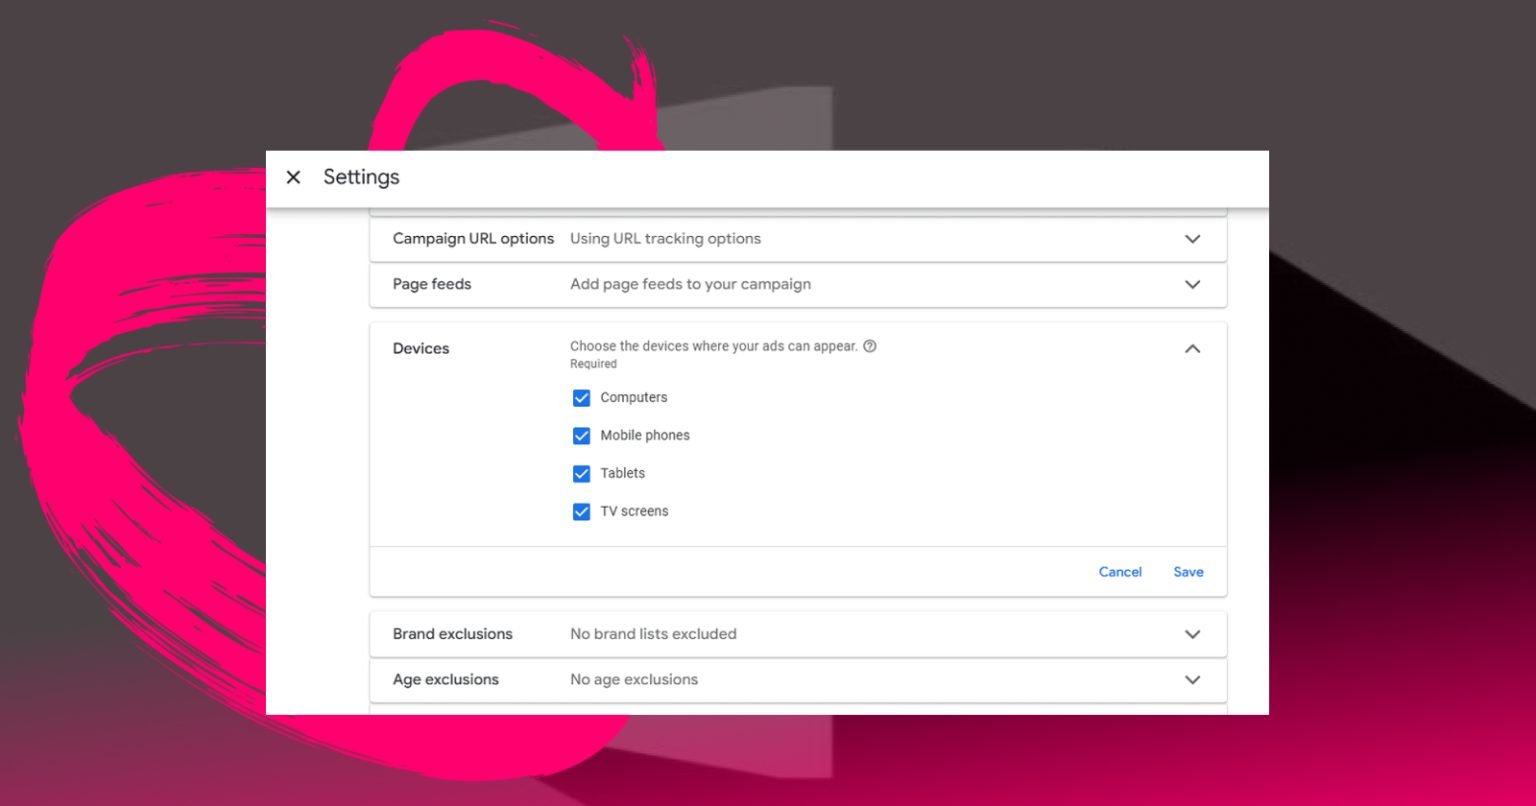
Task: Expand the Page feeds chevron
Action: click(x=1192, y=284)
